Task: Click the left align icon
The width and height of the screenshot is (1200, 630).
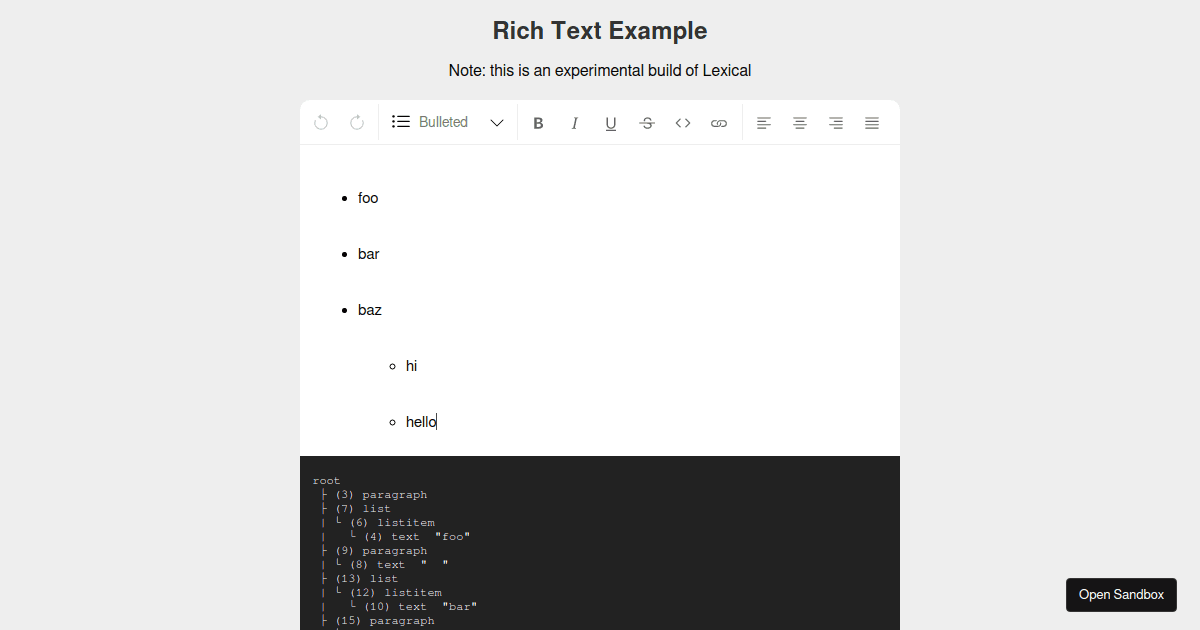Action: (x=764, y=122)
